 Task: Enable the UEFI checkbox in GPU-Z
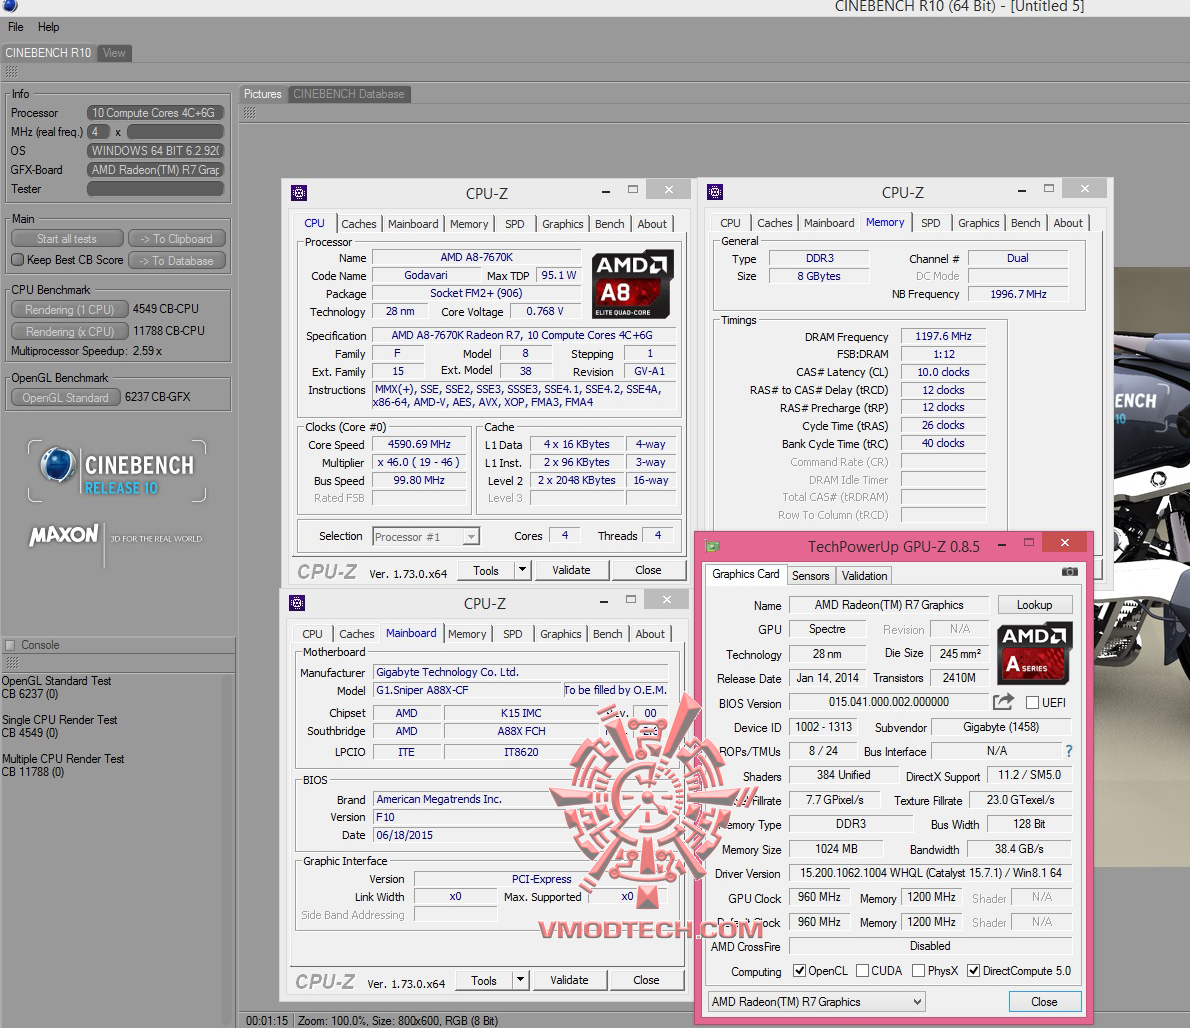click(1032, 703)
